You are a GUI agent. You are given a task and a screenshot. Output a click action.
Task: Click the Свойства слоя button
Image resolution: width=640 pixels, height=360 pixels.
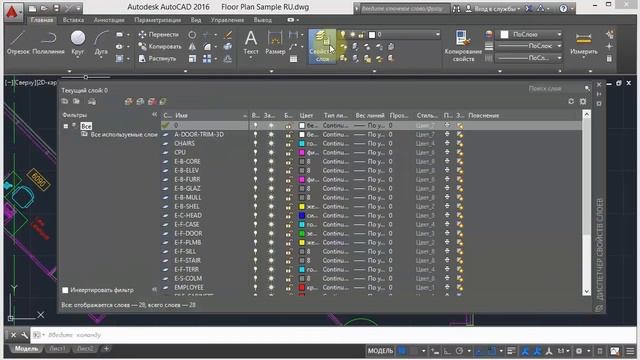pyautogui.click(x=322, y=46)
